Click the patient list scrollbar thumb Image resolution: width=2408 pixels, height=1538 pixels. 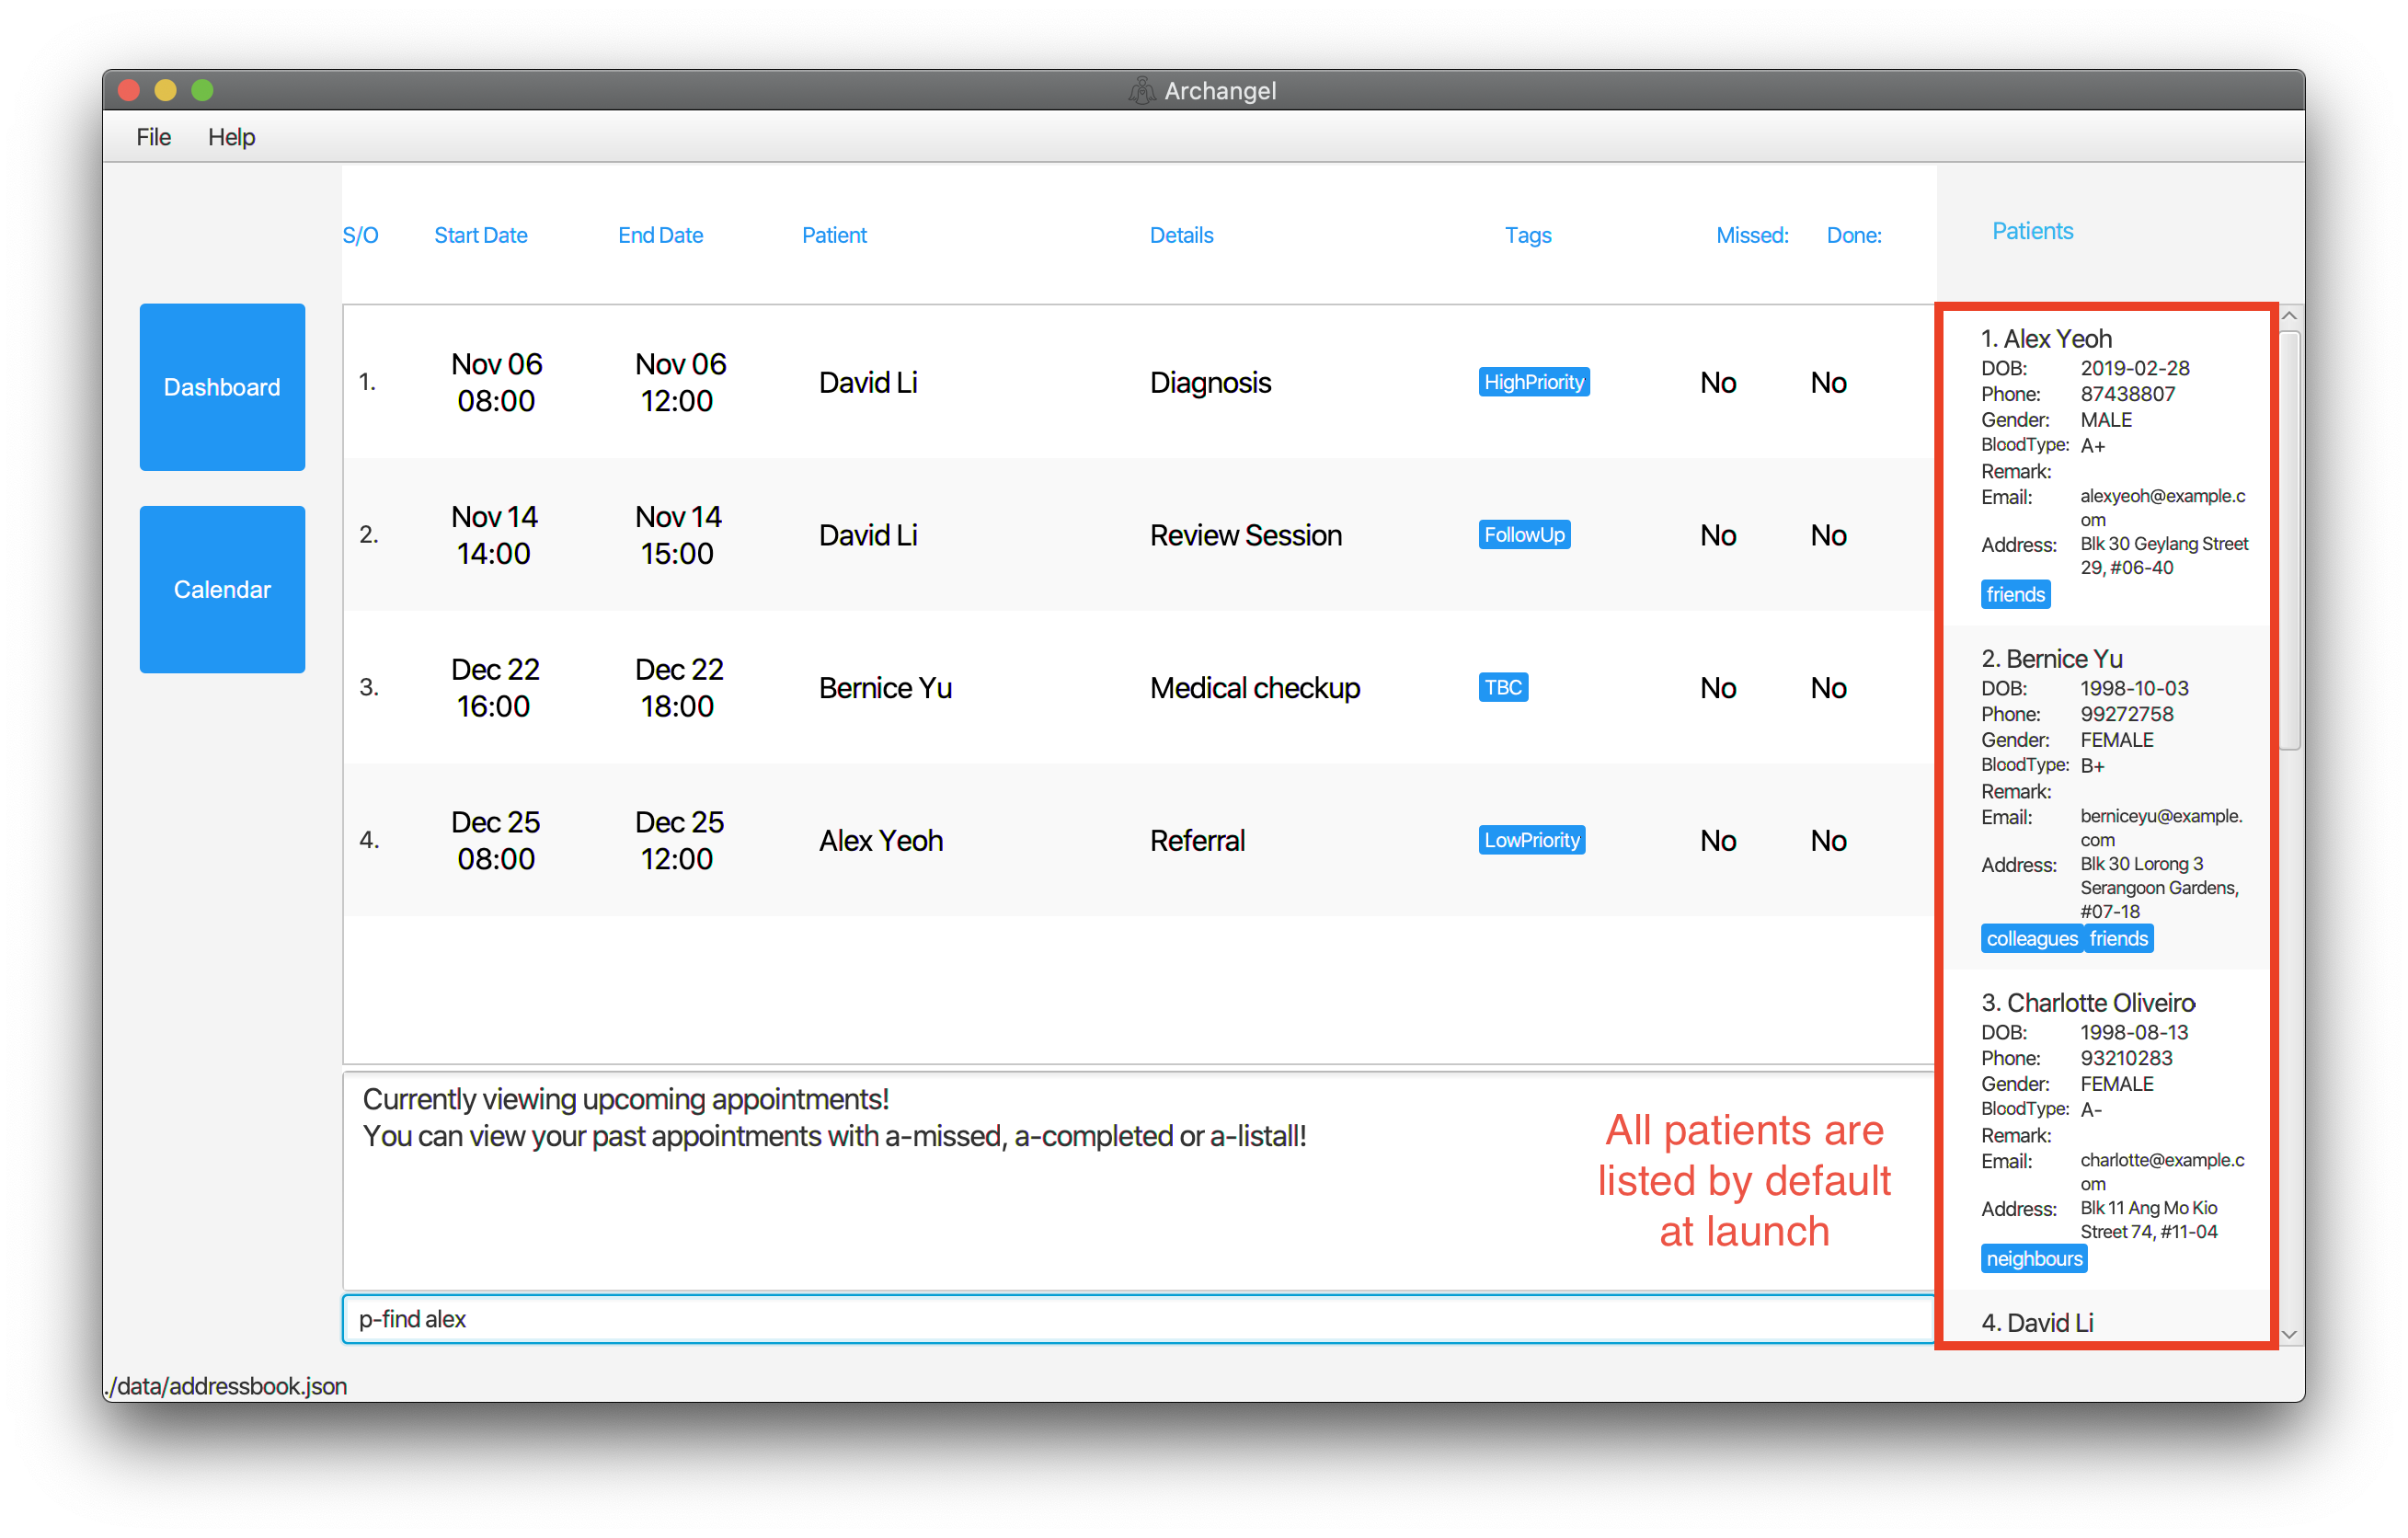point(2289,540)
